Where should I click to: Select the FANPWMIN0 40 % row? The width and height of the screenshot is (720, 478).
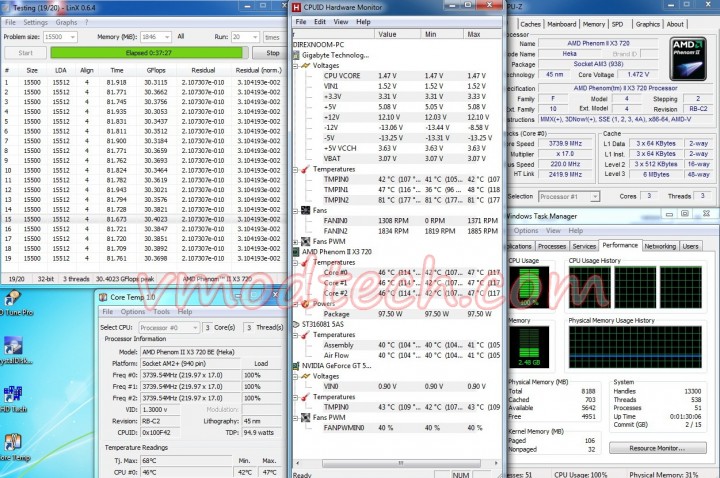pyautogui.click(x=397, y=428)
